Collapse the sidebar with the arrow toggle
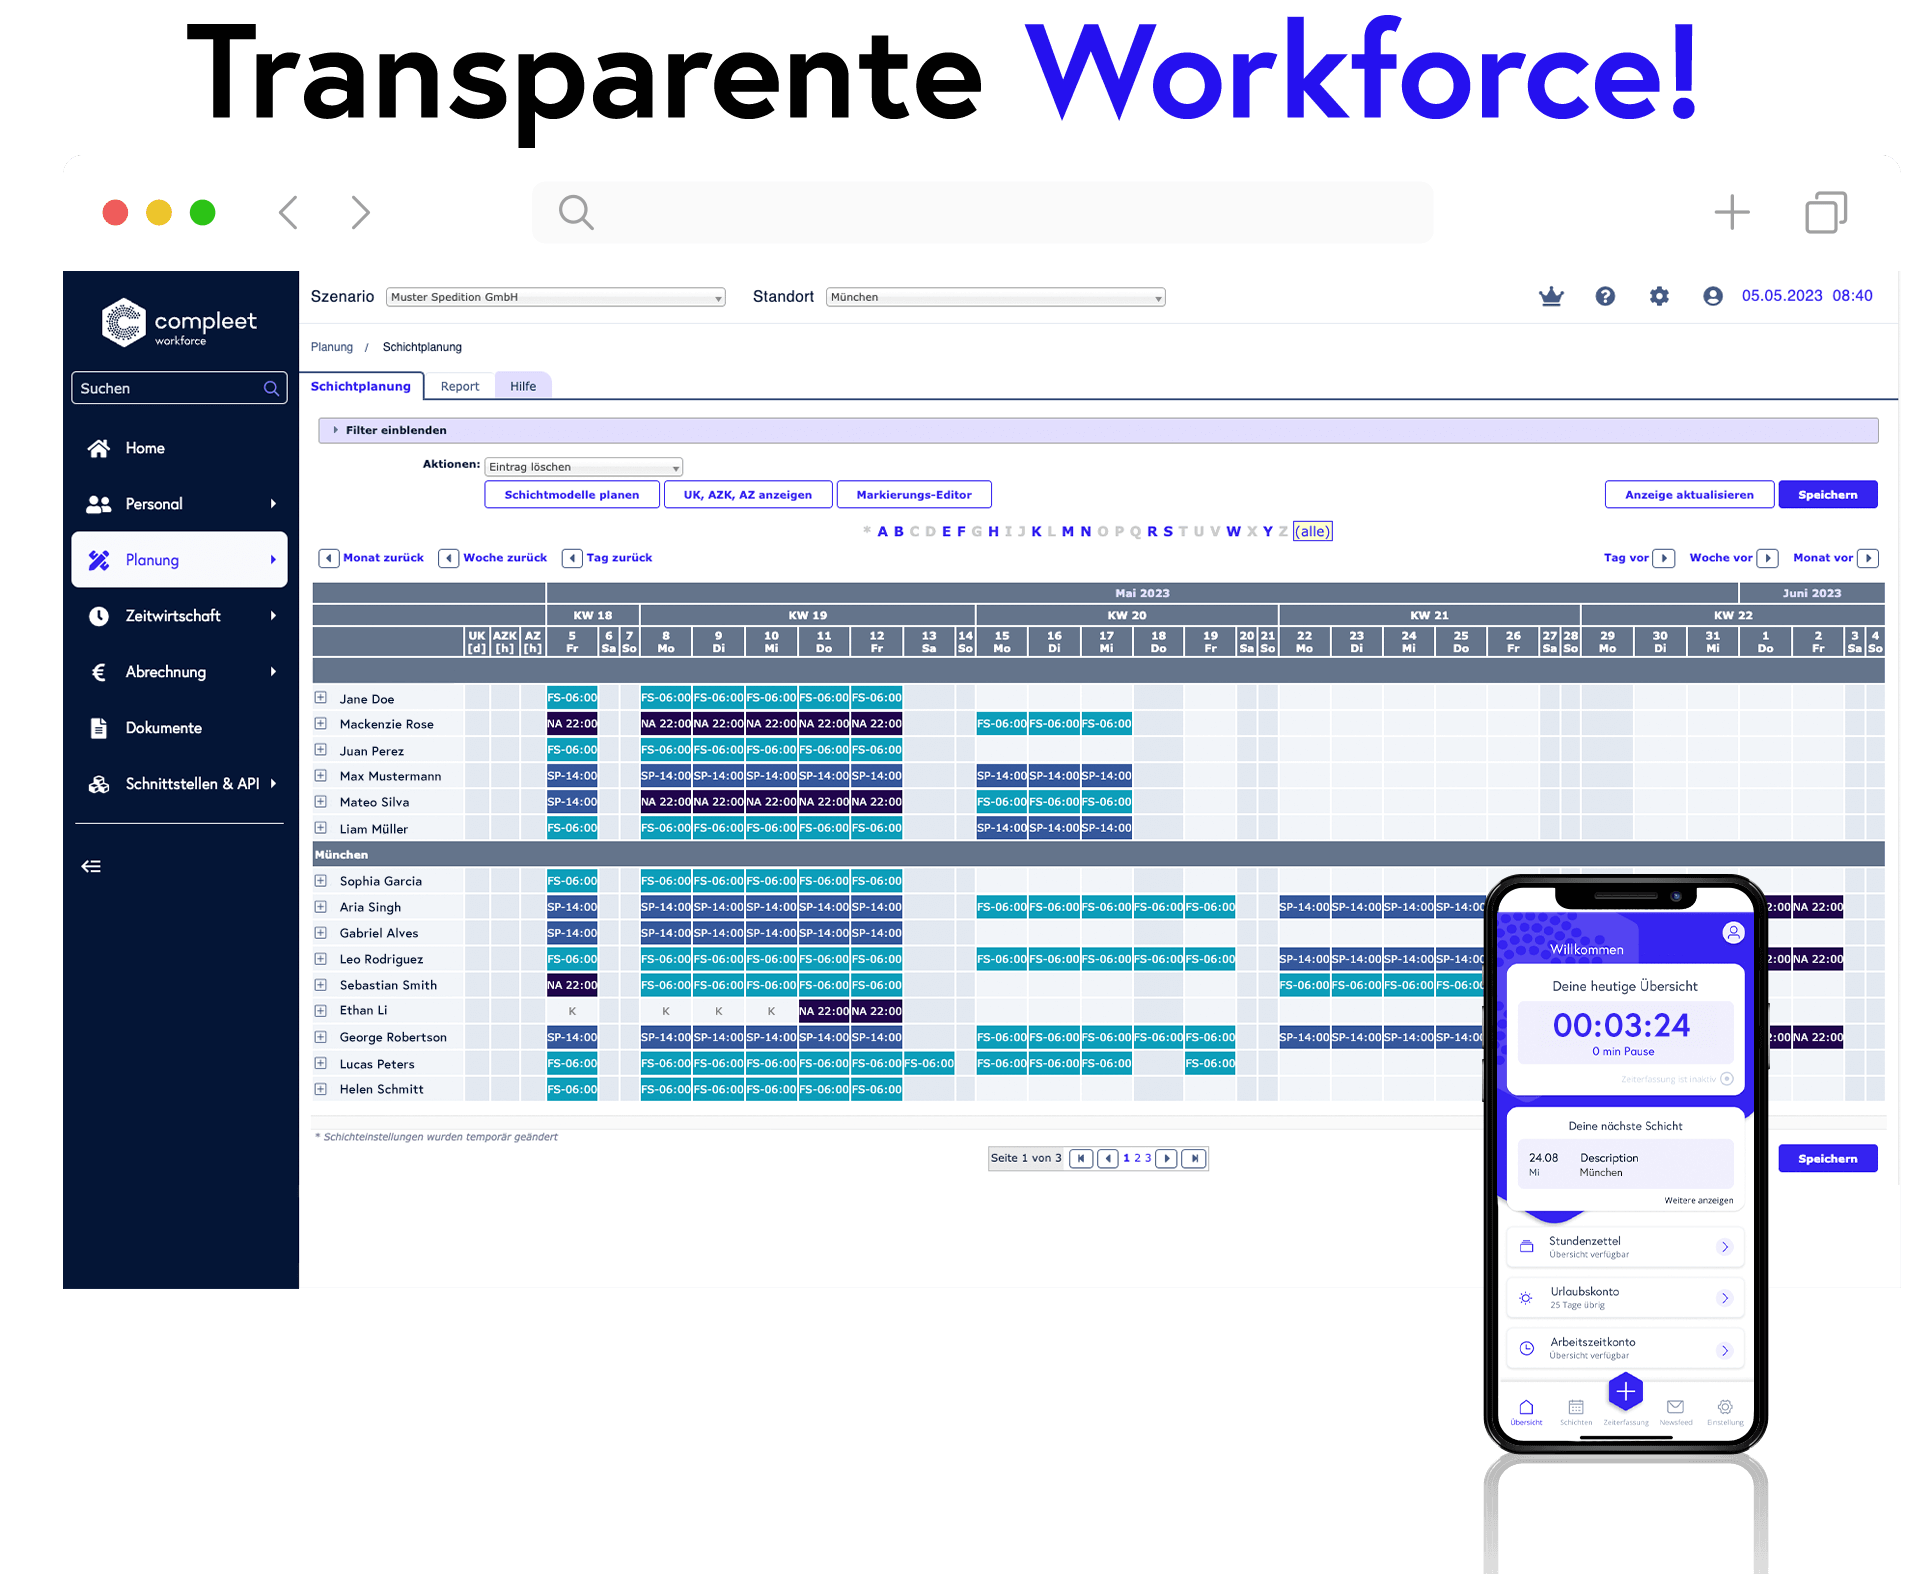1924x1574 pixels. click(91, 865)
